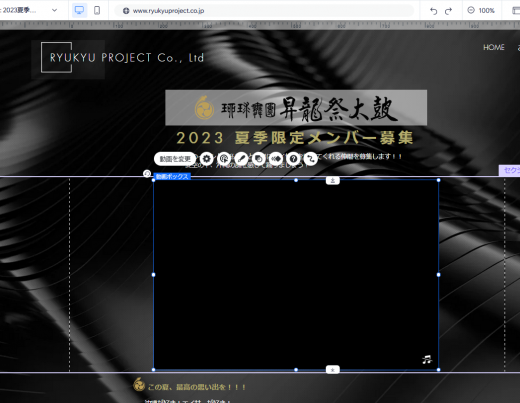Click the gold emblem beside この夏 text
This screenshot has width=520, height=403.
pyautogui.click(x=139, y=384)
